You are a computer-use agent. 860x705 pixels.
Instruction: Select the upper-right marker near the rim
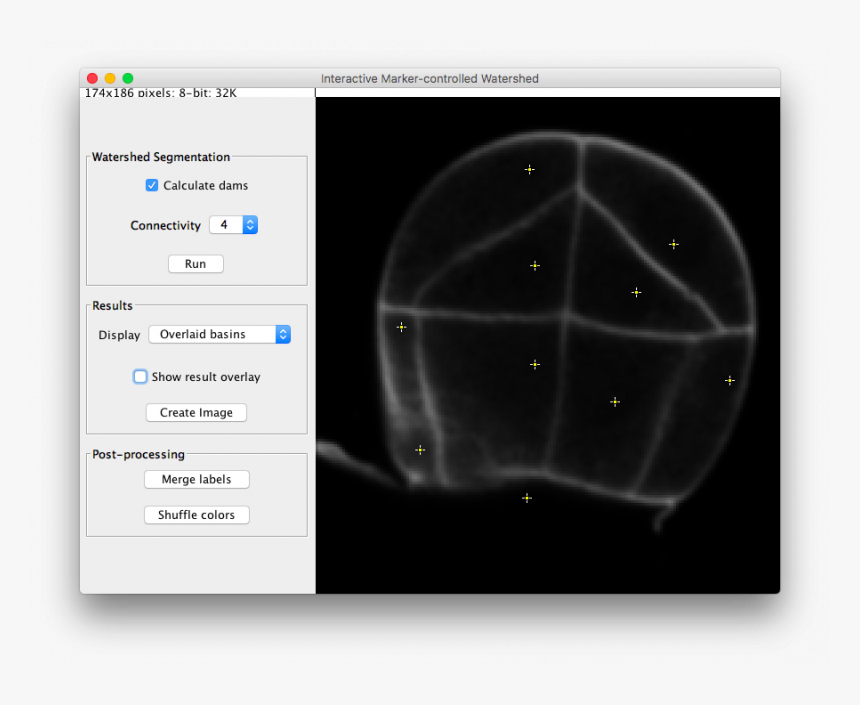[x=673, y=244]
